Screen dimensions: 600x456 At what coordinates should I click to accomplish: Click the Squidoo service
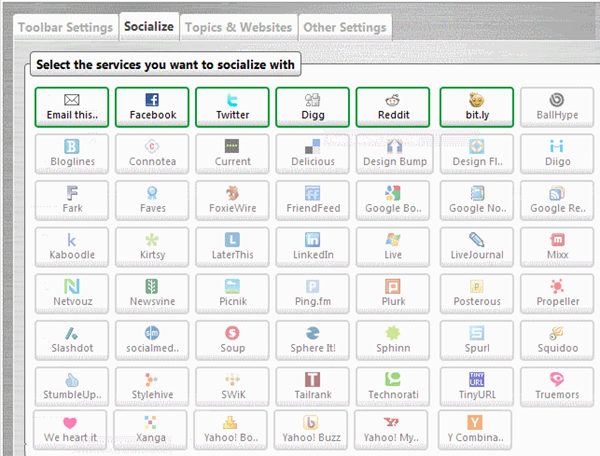[557, 340]
